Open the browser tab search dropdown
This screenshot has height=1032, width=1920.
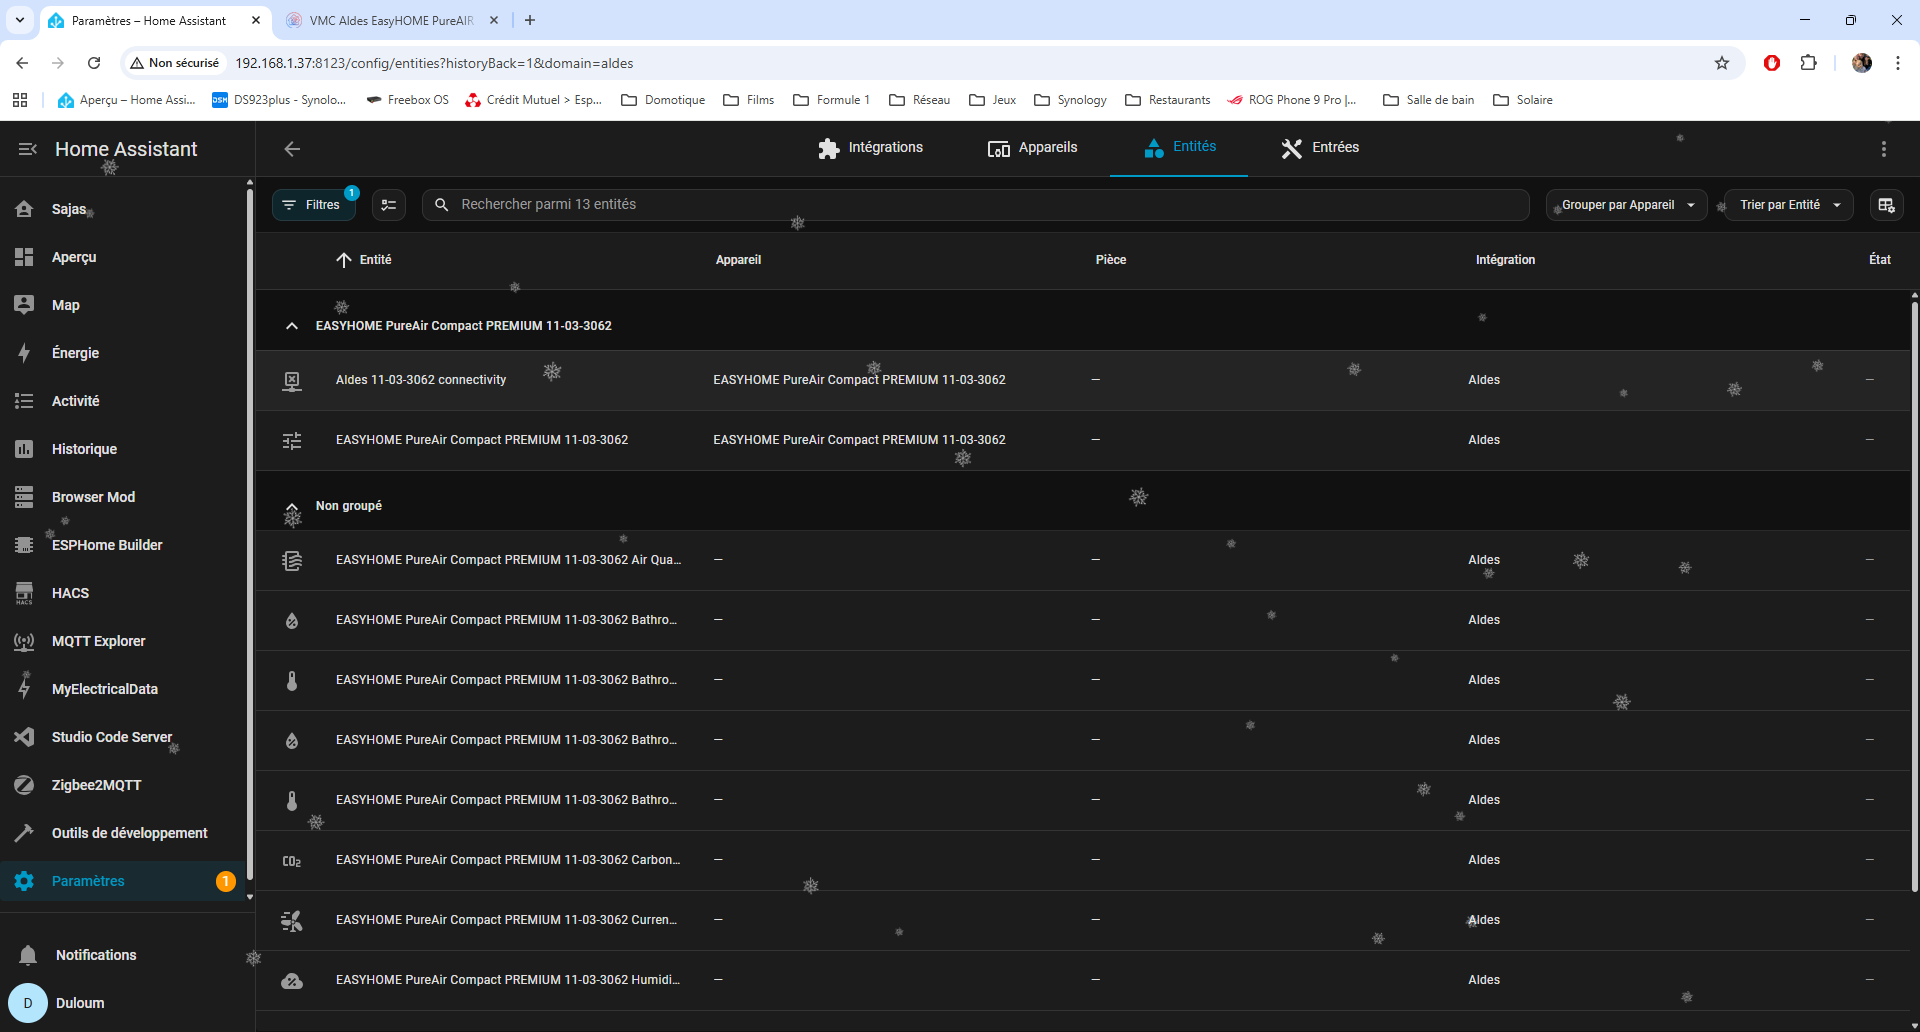point(20,20)
